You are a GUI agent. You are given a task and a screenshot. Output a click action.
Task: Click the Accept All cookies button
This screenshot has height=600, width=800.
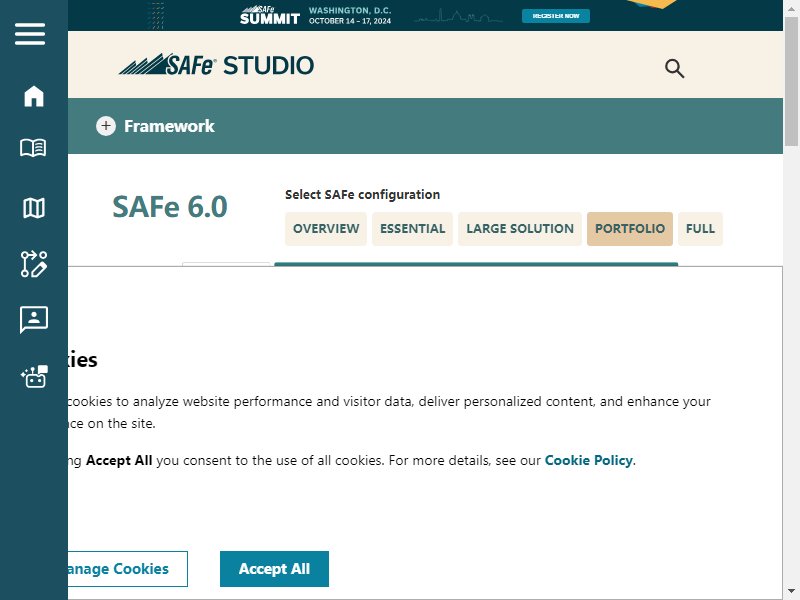274,569
